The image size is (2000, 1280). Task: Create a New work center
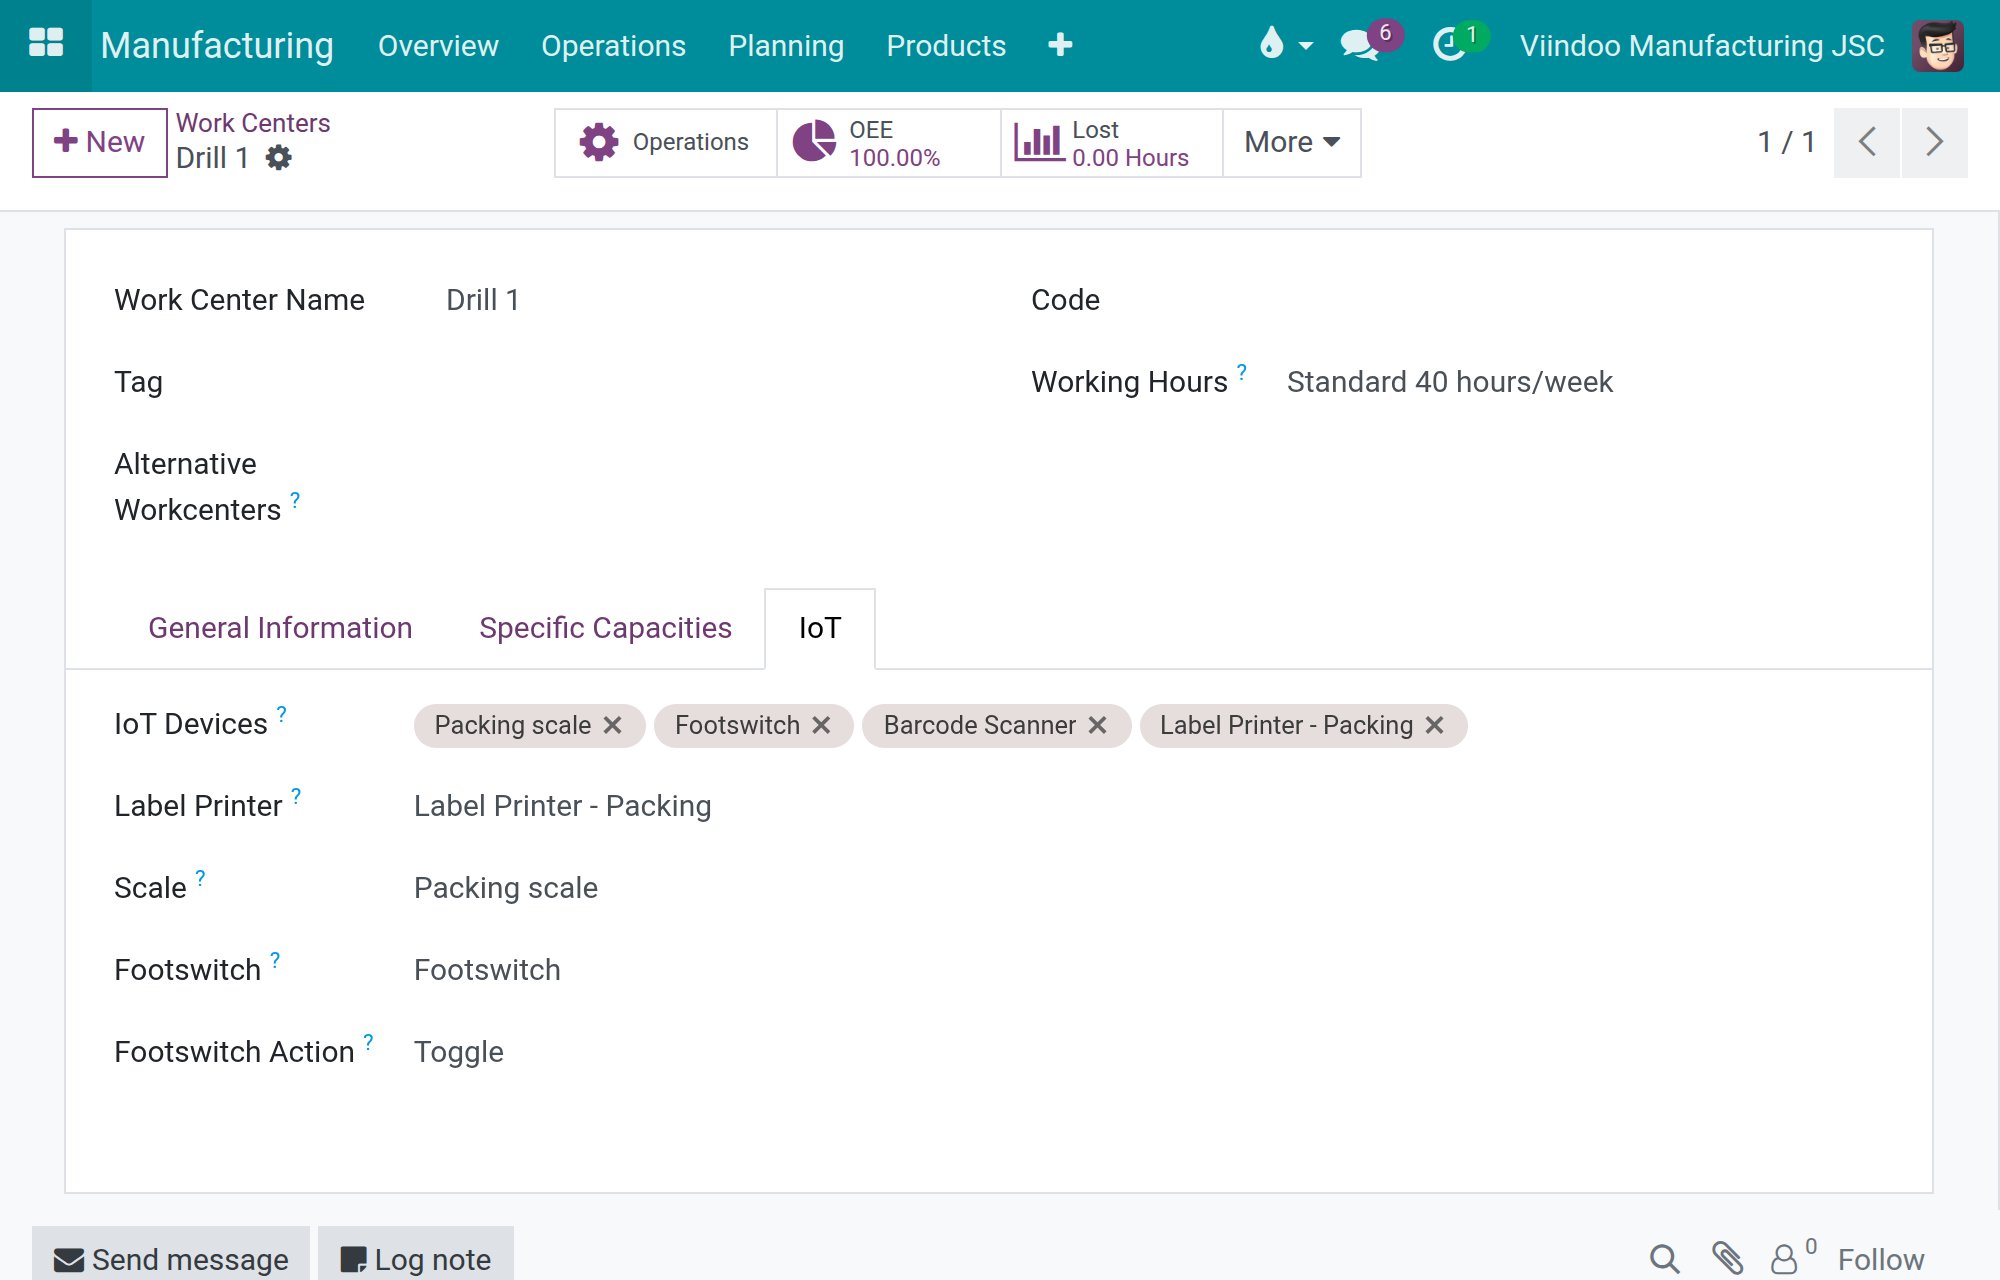[99, 142]
